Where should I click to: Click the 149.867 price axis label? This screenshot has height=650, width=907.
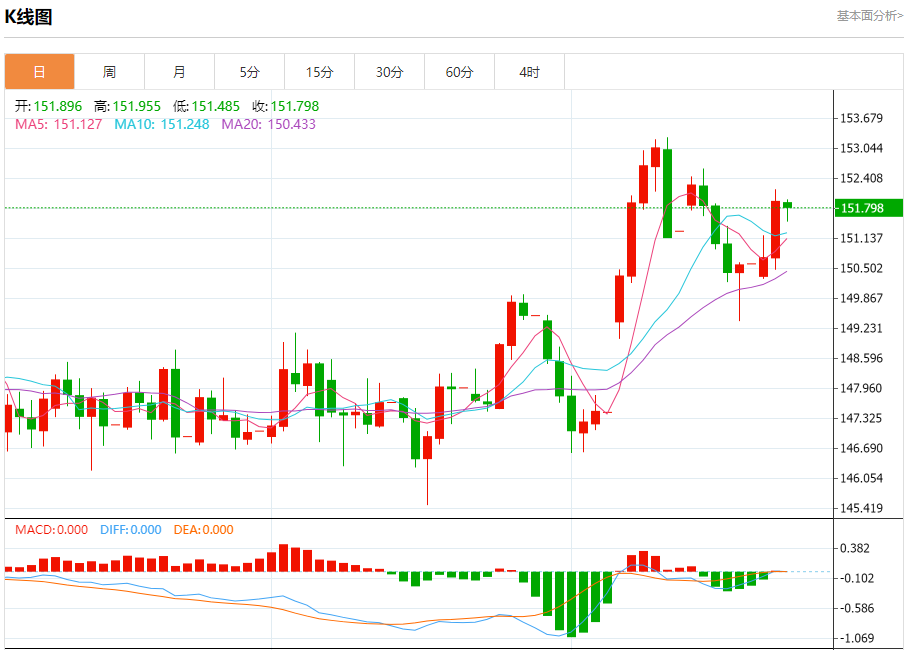pyautogui.click(x=861, y=298)
